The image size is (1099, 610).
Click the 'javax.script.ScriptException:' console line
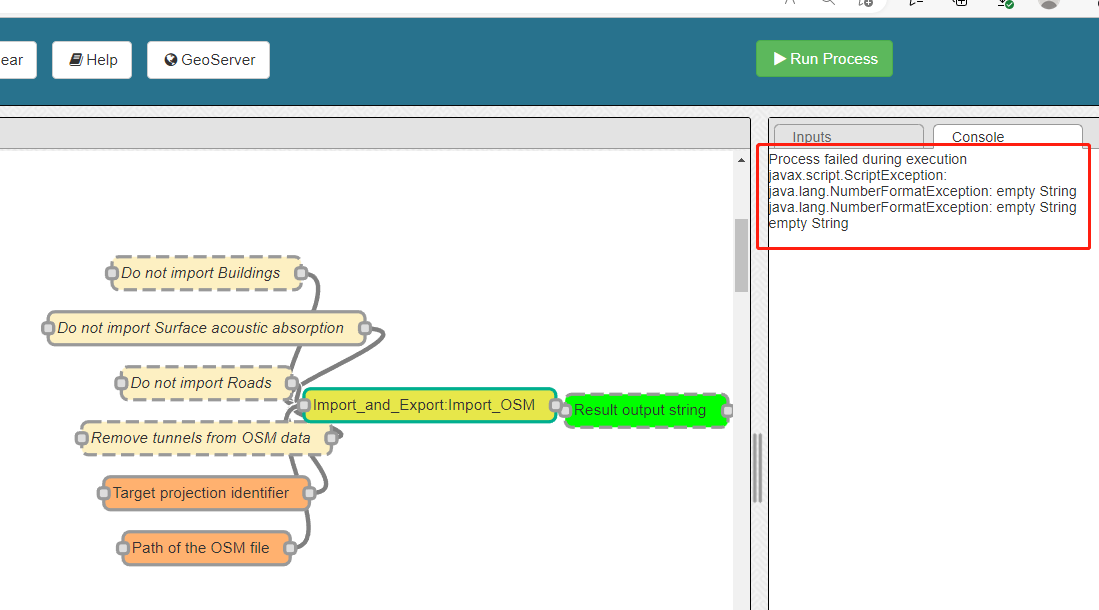(858, 175)
